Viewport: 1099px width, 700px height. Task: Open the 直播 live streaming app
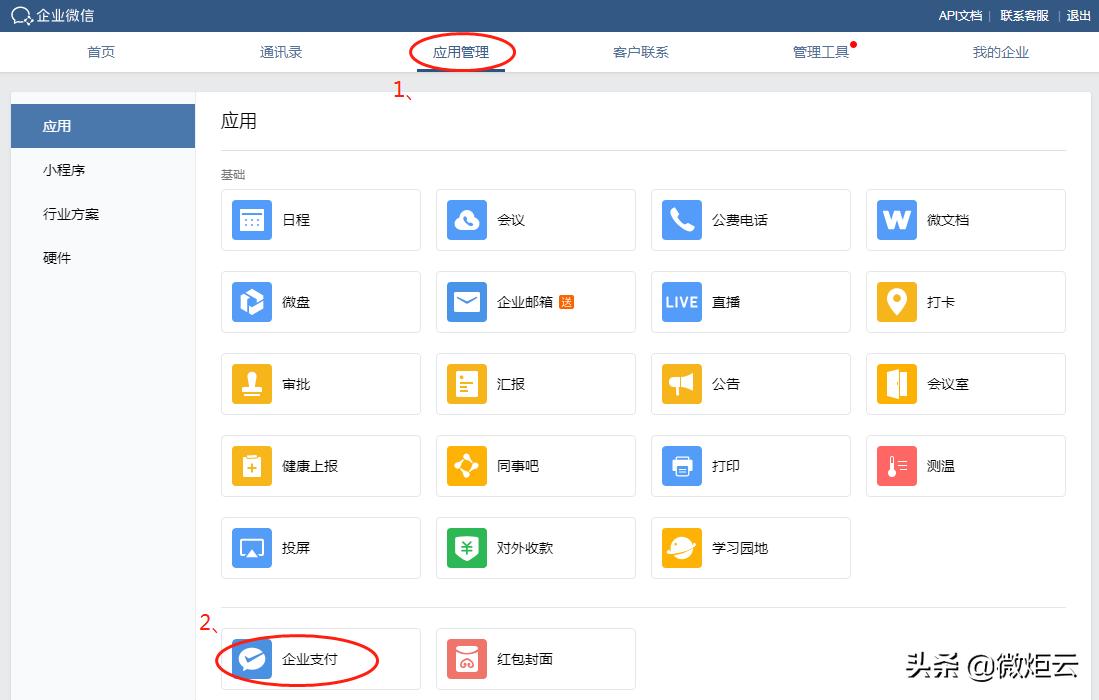click(750, 302)
